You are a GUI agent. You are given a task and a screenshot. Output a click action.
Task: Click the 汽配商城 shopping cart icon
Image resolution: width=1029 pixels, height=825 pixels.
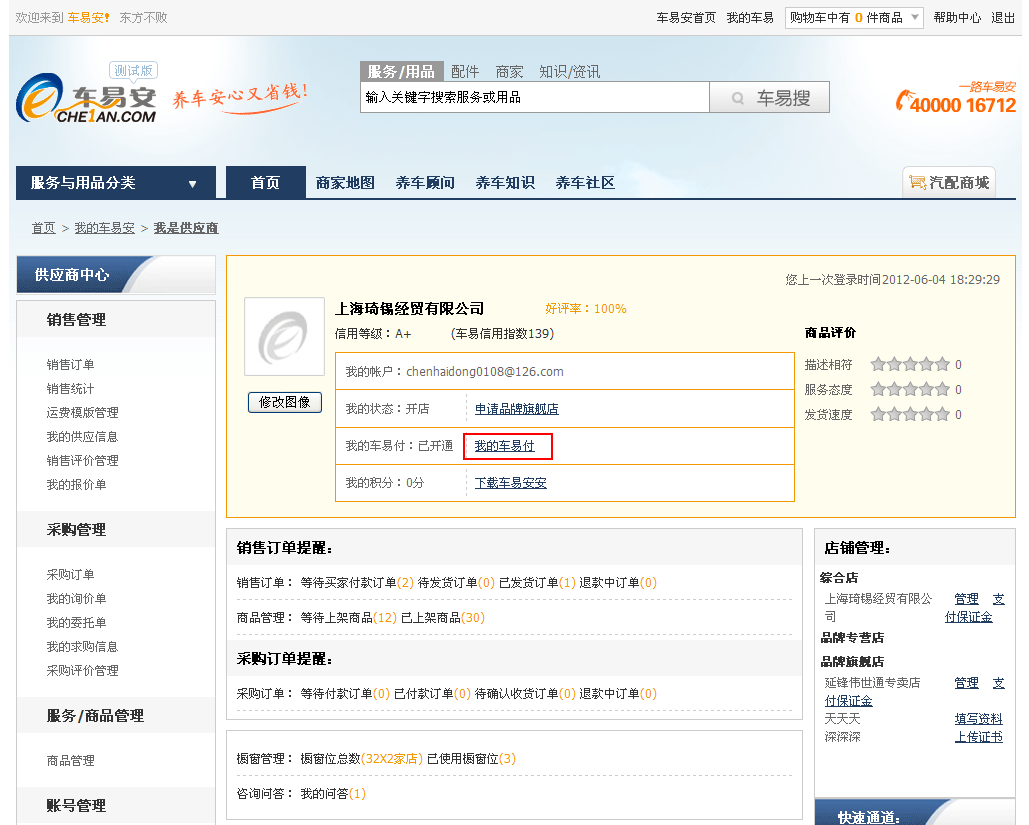click(917, 182)
